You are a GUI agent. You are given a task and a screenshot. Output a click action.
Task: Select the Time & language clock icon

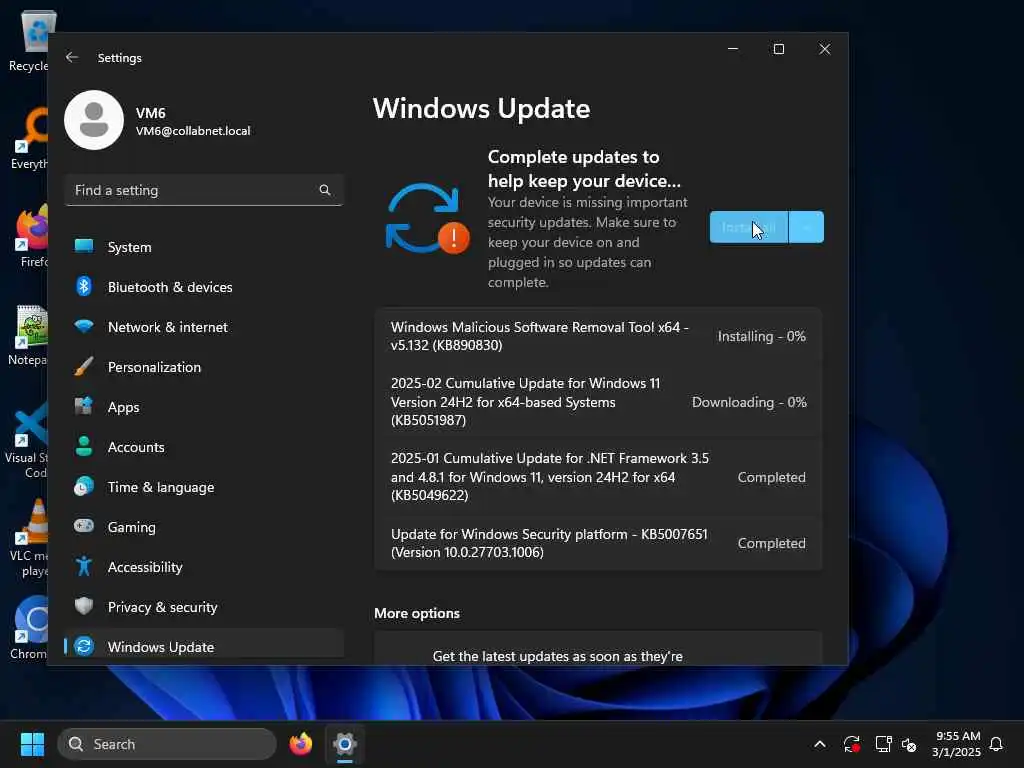(x=84, y=487)
